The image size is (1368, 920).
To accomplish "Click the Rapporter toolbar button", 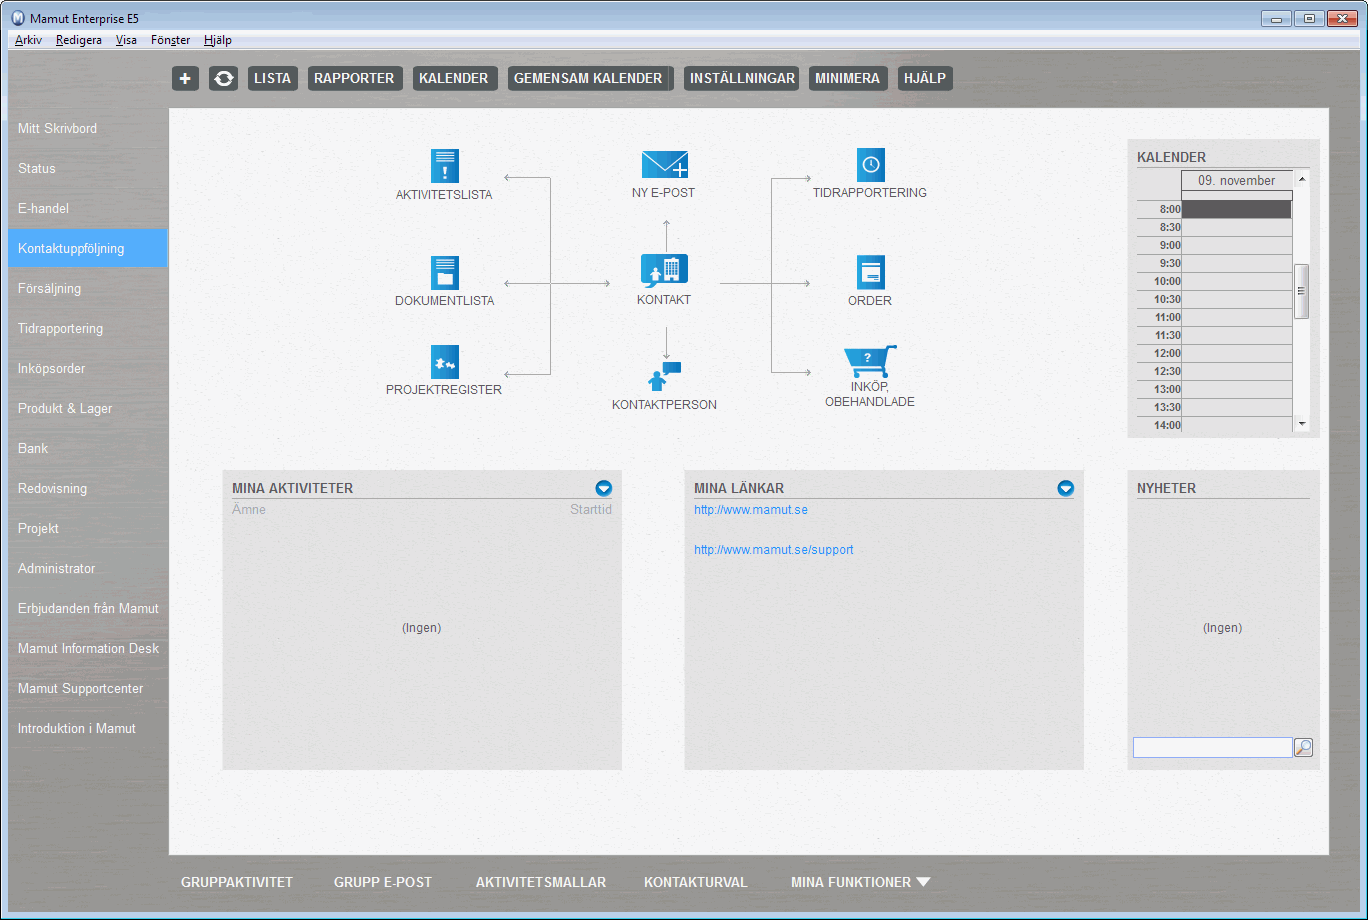I will click(x=355, y=79).
